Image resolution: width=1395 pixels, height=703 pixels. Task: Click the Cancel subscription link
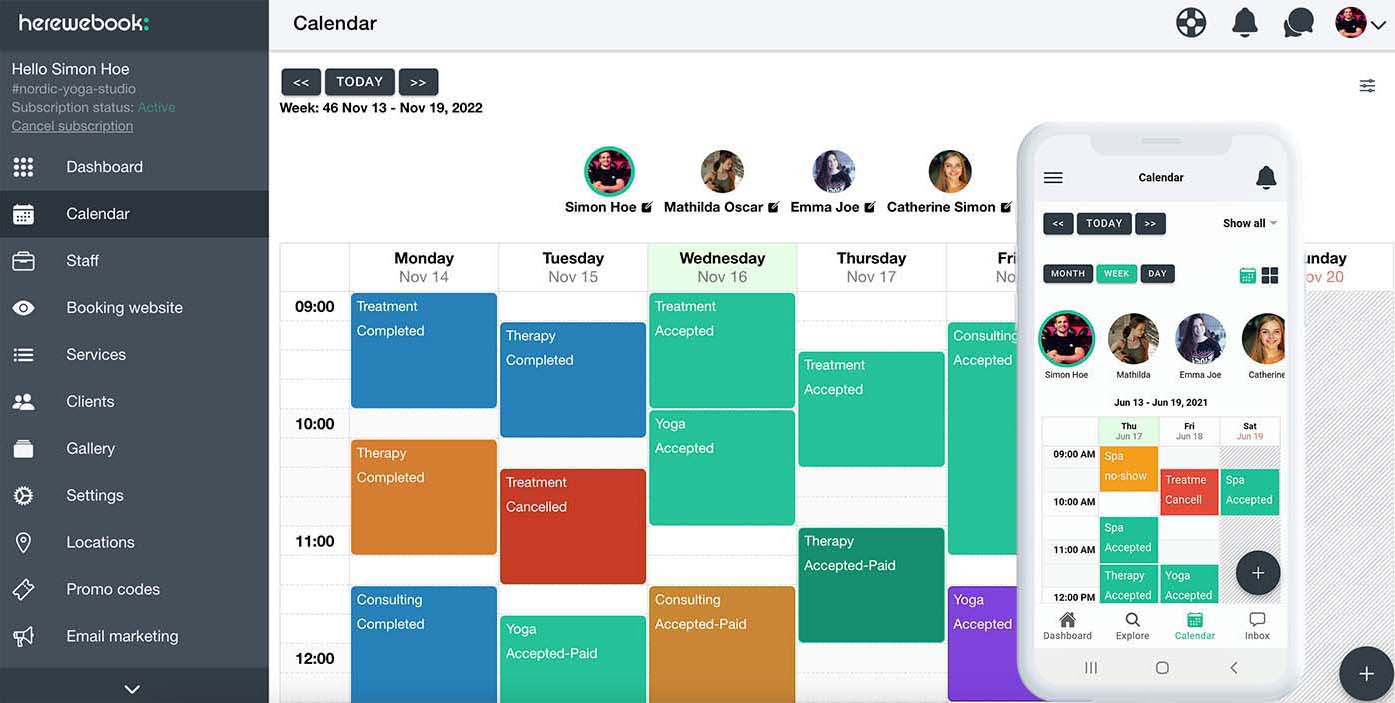pos(72,126)
